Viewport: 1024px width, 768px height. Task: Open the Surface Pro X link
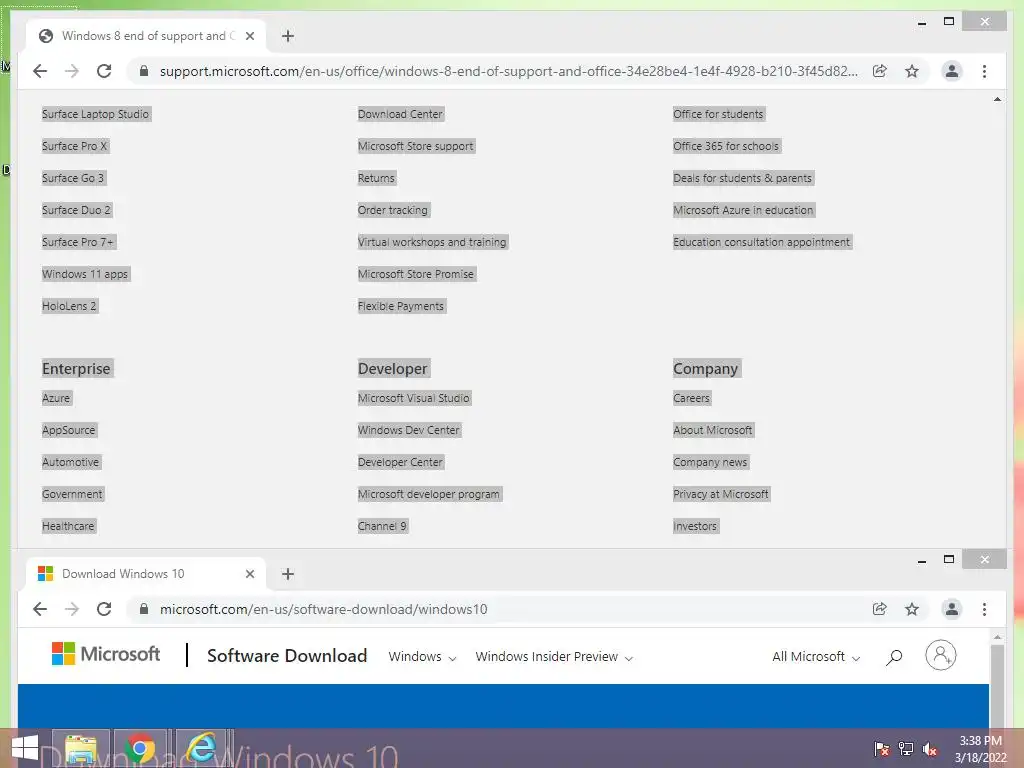coord(74,146)
